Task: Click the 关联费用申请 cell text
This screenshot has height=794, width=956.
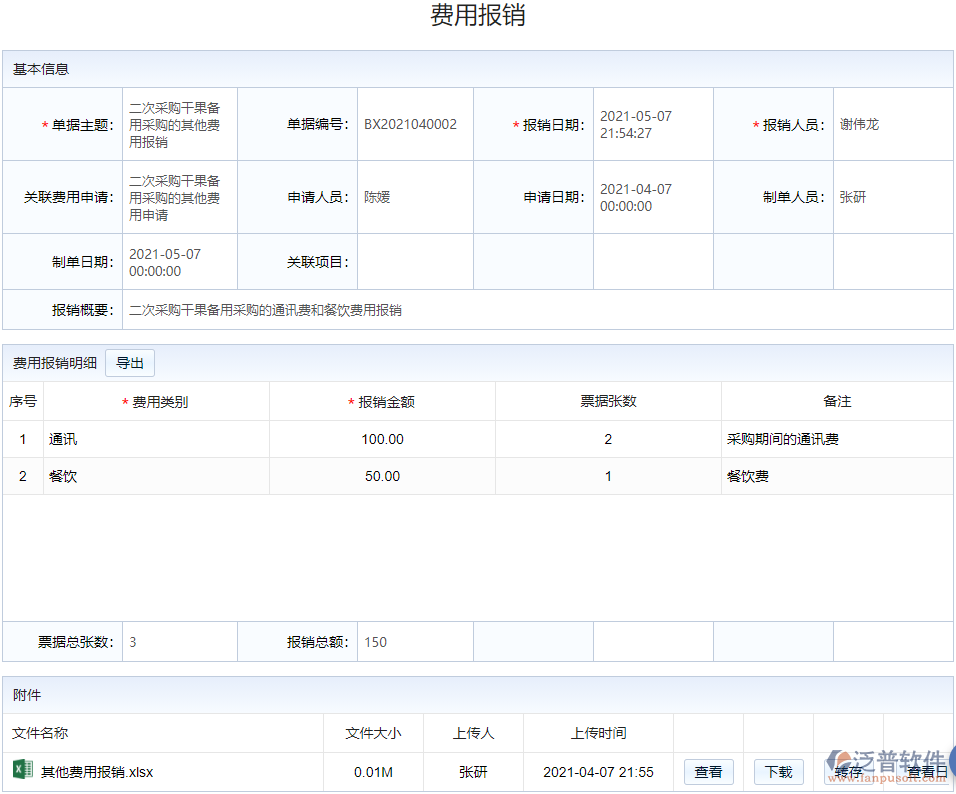Action: coord(180,196)
